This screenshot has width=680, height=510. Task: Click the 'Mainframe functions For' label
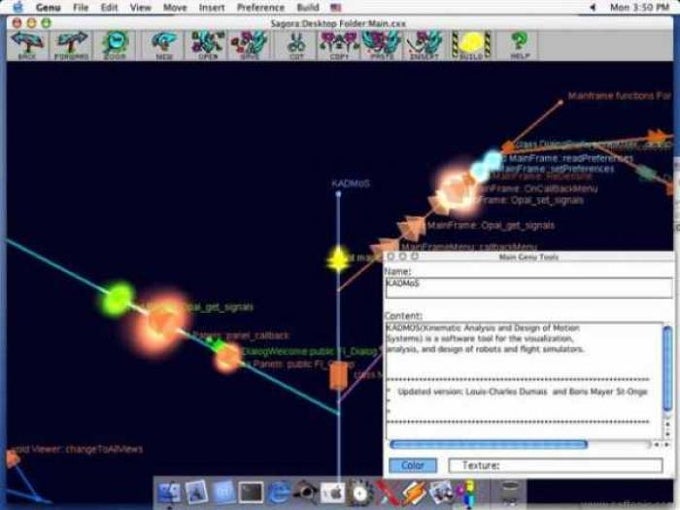[619, 95]
